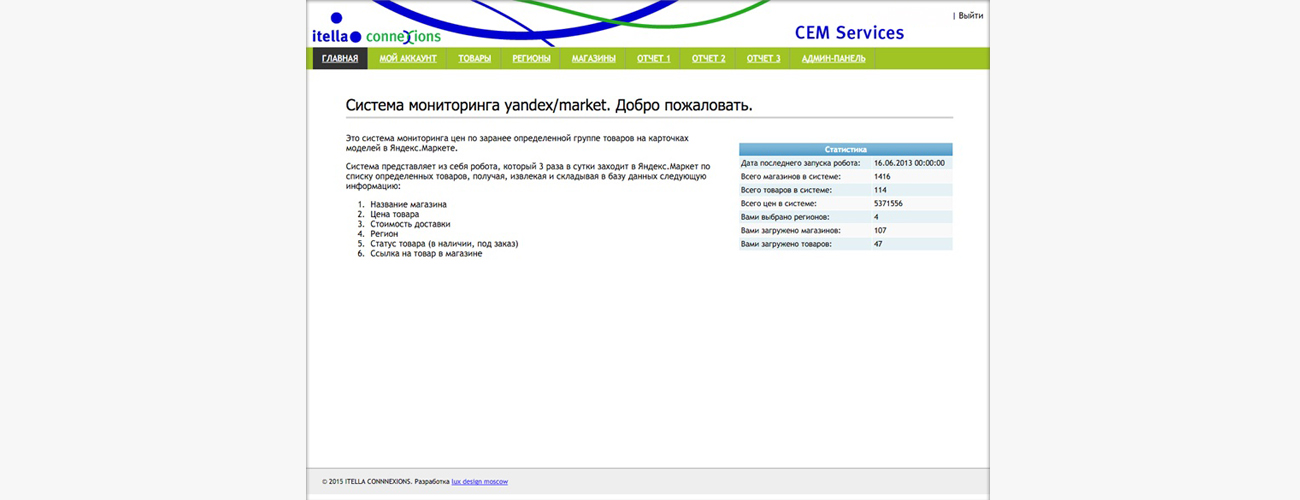Open ОТЧЕТ 1 report
The width and height of the screenshot is (1300, 500).
pos(653,59)
